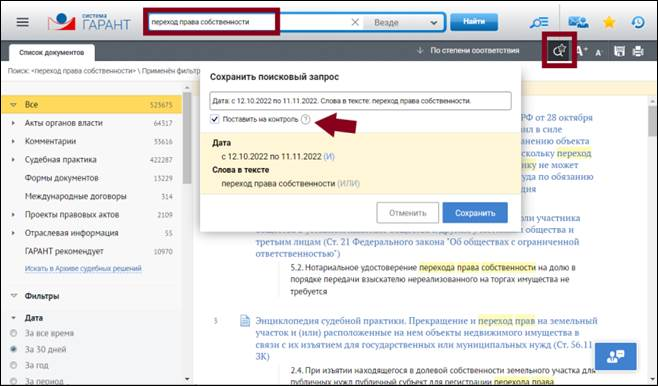Switch to the Список документов tab
The width and height of the screenshot is (658, 386).
(52, 52)
